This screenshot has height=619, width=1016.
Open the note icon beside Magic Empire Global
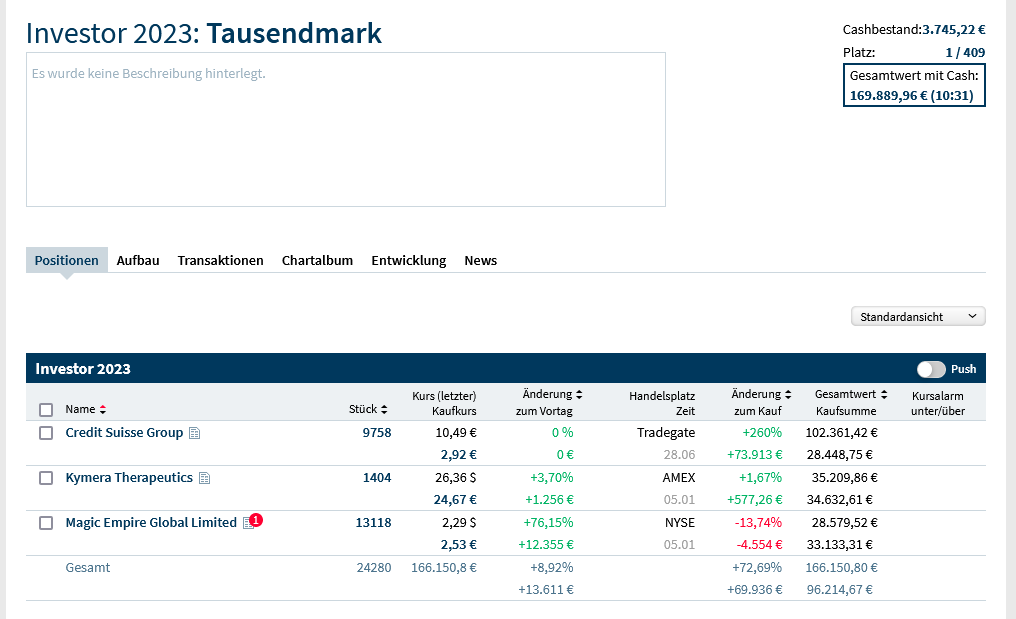(248, 523)
